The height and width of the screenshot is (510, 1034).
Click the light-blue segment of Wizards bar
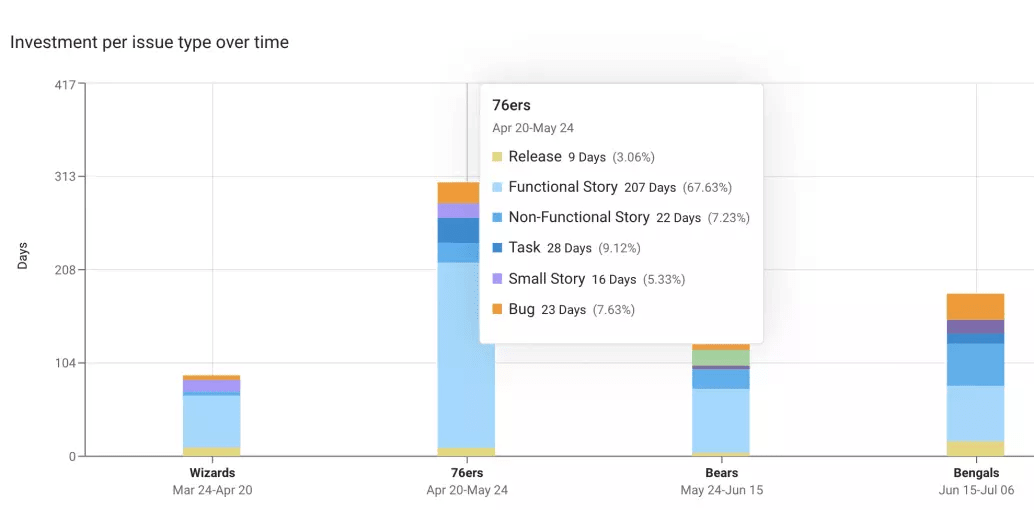coord(212,421)
